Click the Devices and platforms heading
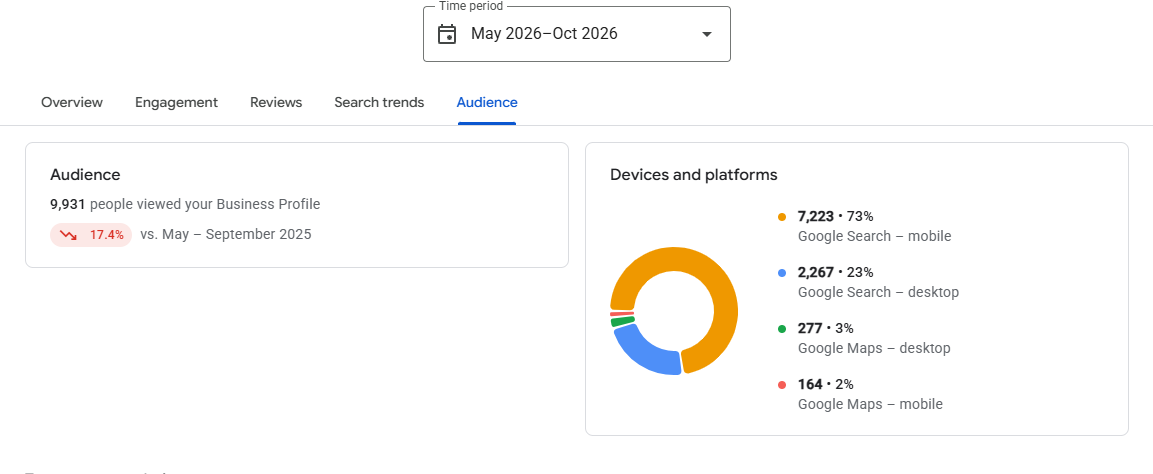Image resolution: width=1153 pixels, height=474 pixels. (x=693, y=175)
